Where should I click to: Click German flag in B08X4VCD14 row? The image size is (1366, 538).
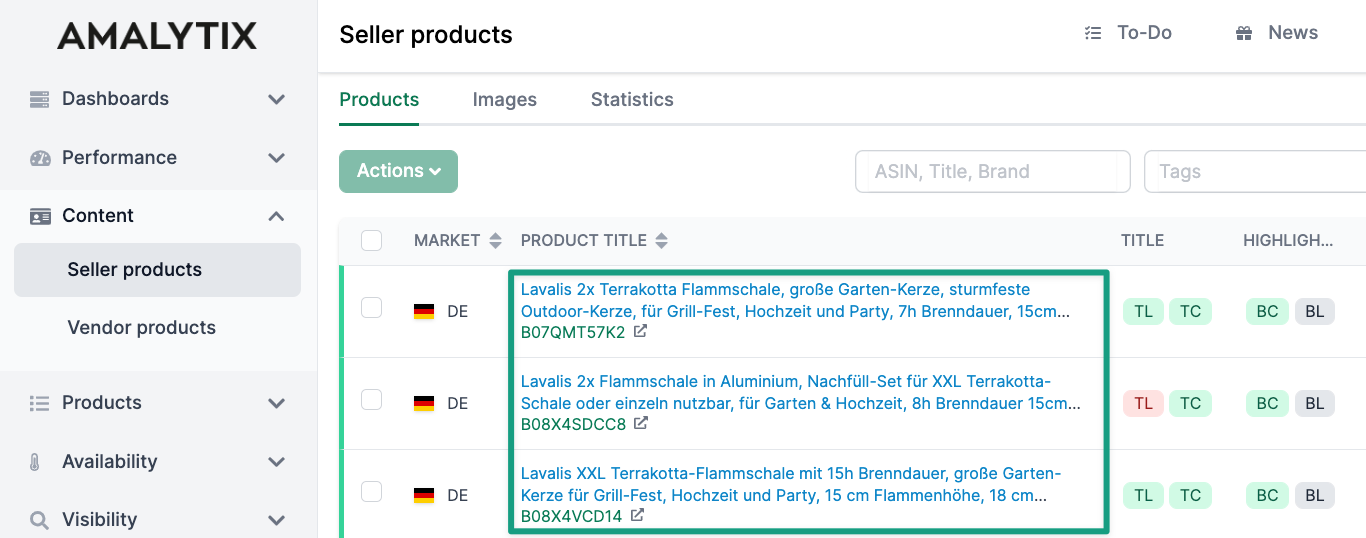[424, 496]
